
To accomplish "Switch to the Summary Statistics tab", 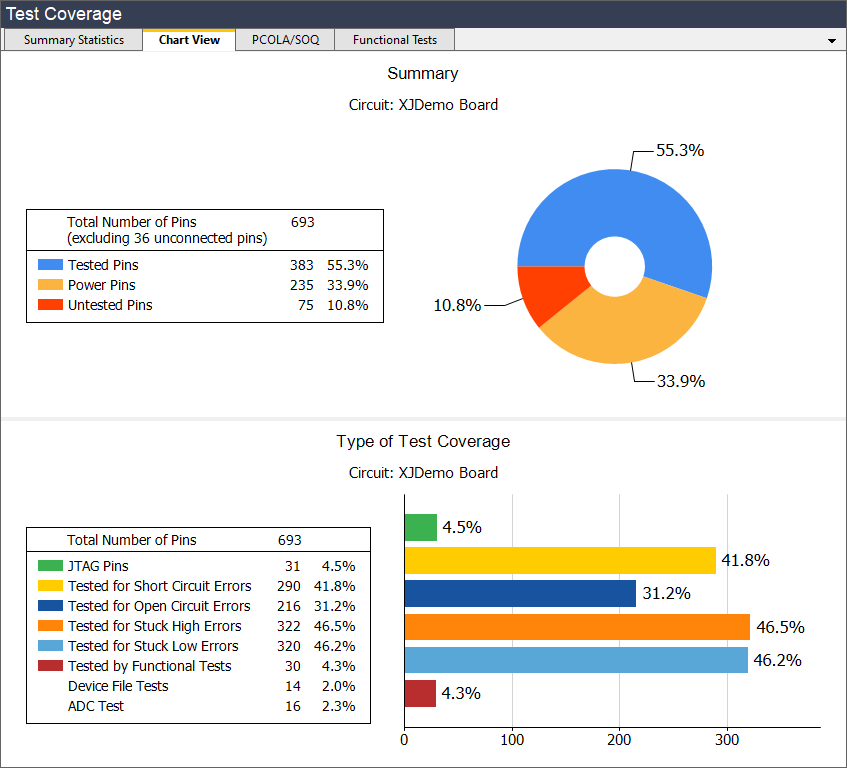I will pos(73,40).
